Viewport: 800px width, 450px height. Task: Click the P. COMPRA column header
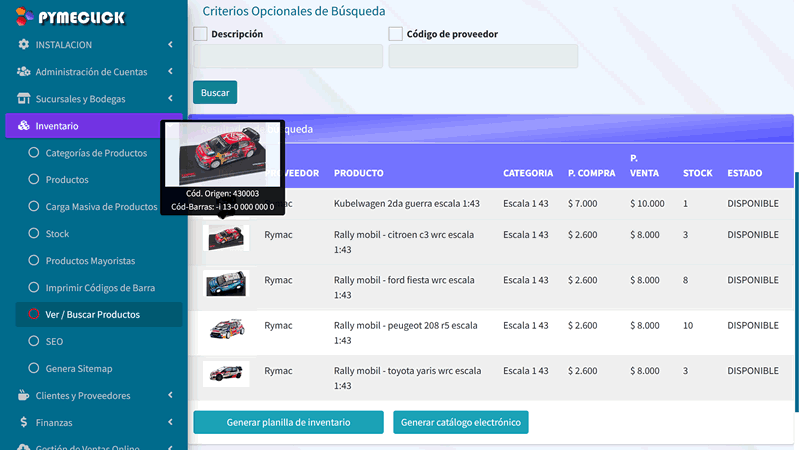point(591,173)
